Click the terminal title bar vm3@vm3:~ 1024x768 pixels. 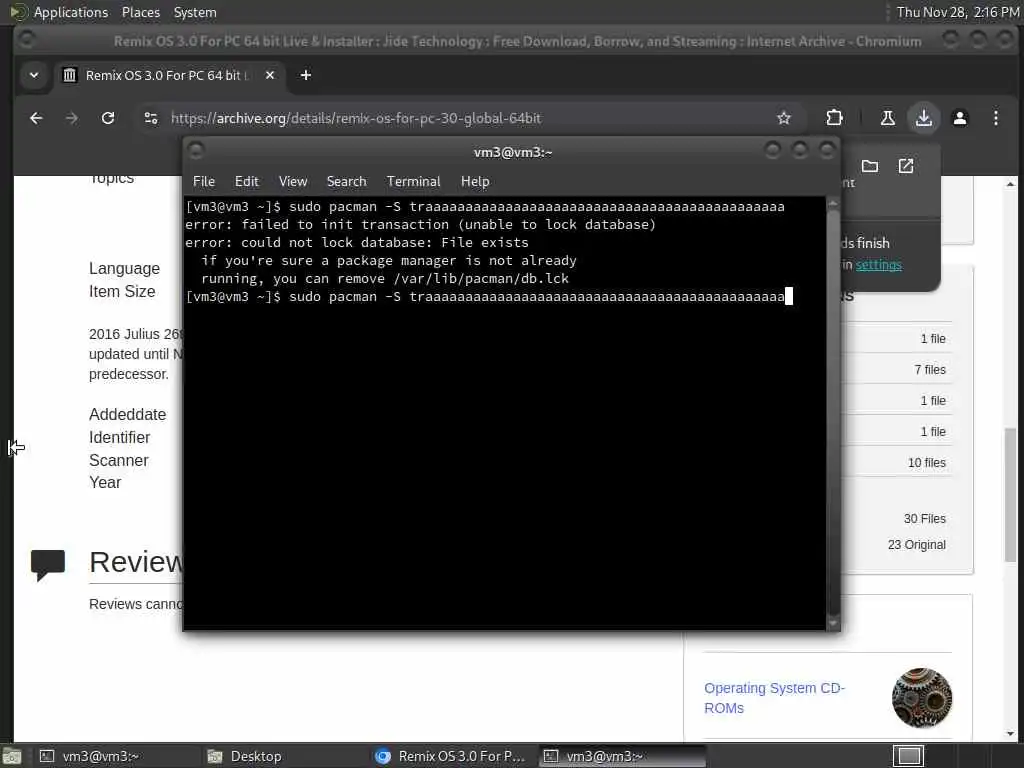513,152
